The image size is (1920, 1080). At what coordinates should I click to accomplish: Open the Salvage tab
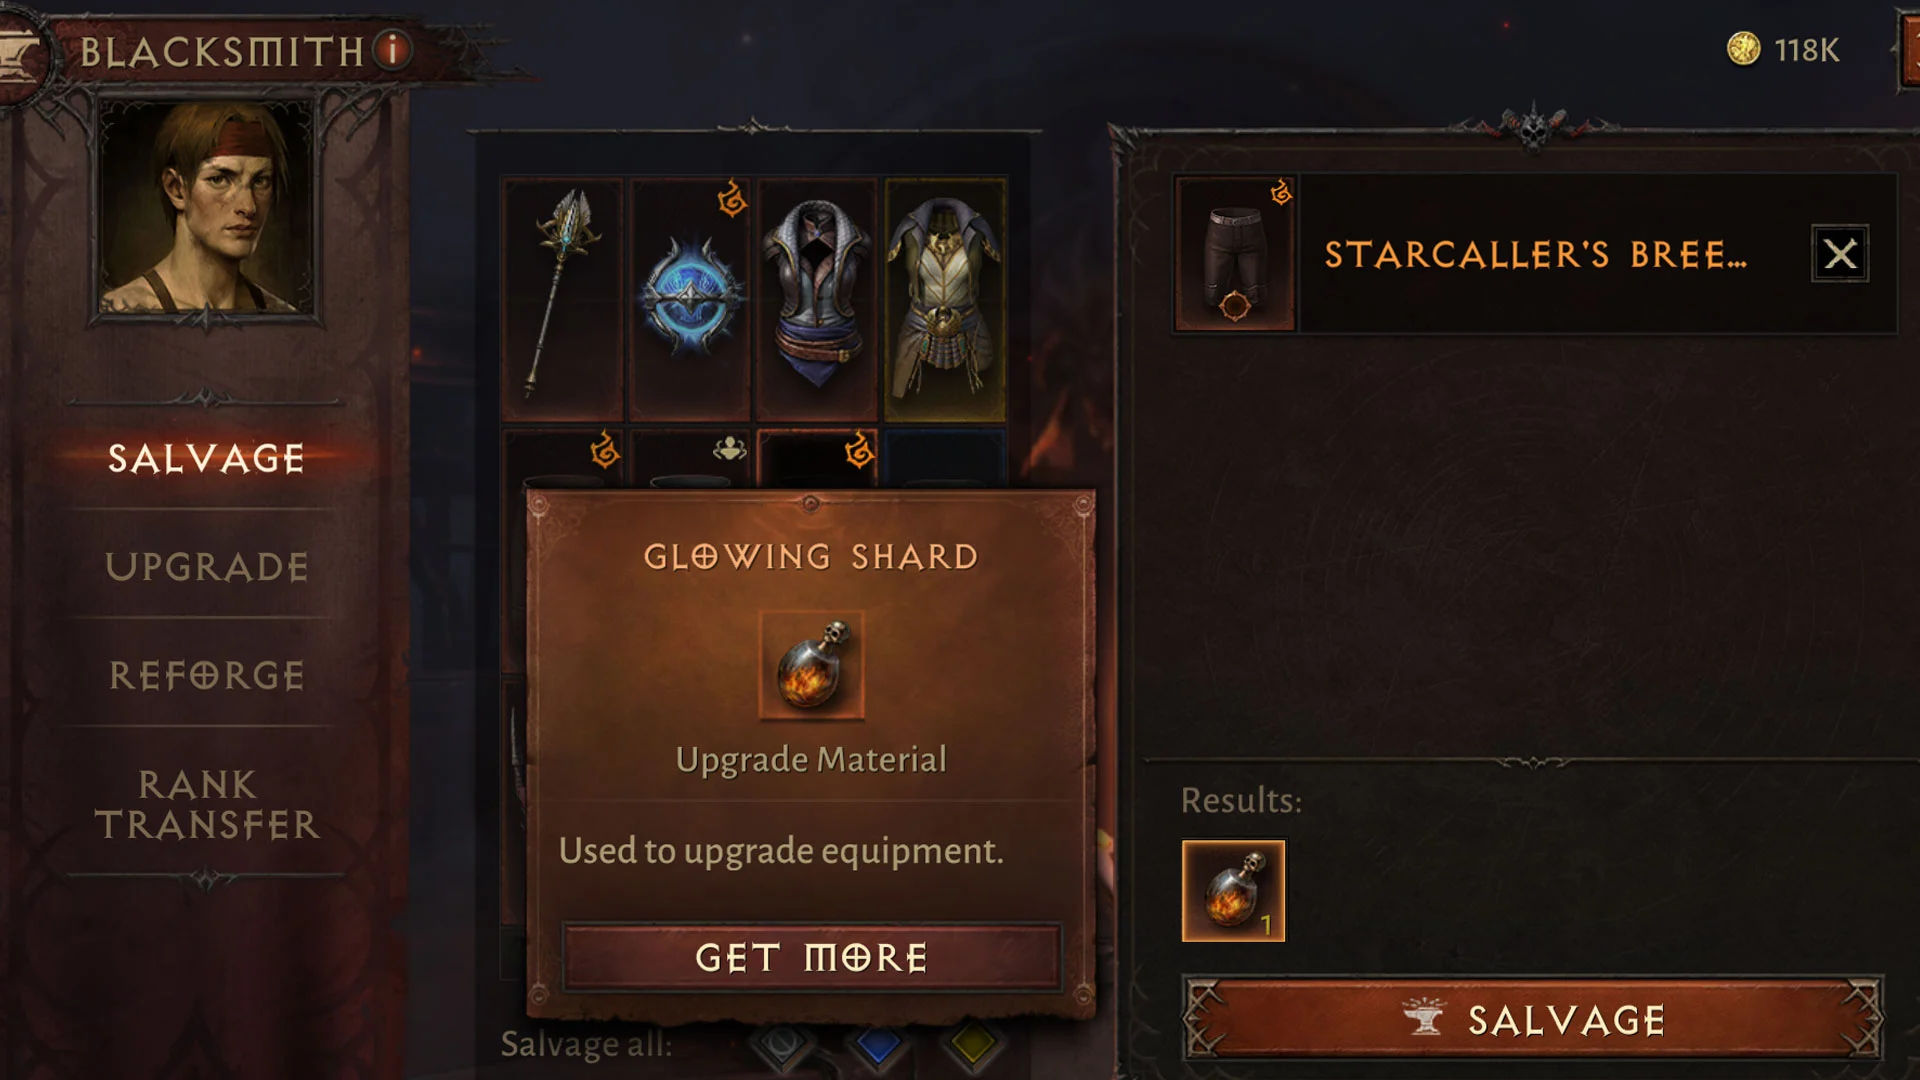pyautogui.click(x=206, y=459)
